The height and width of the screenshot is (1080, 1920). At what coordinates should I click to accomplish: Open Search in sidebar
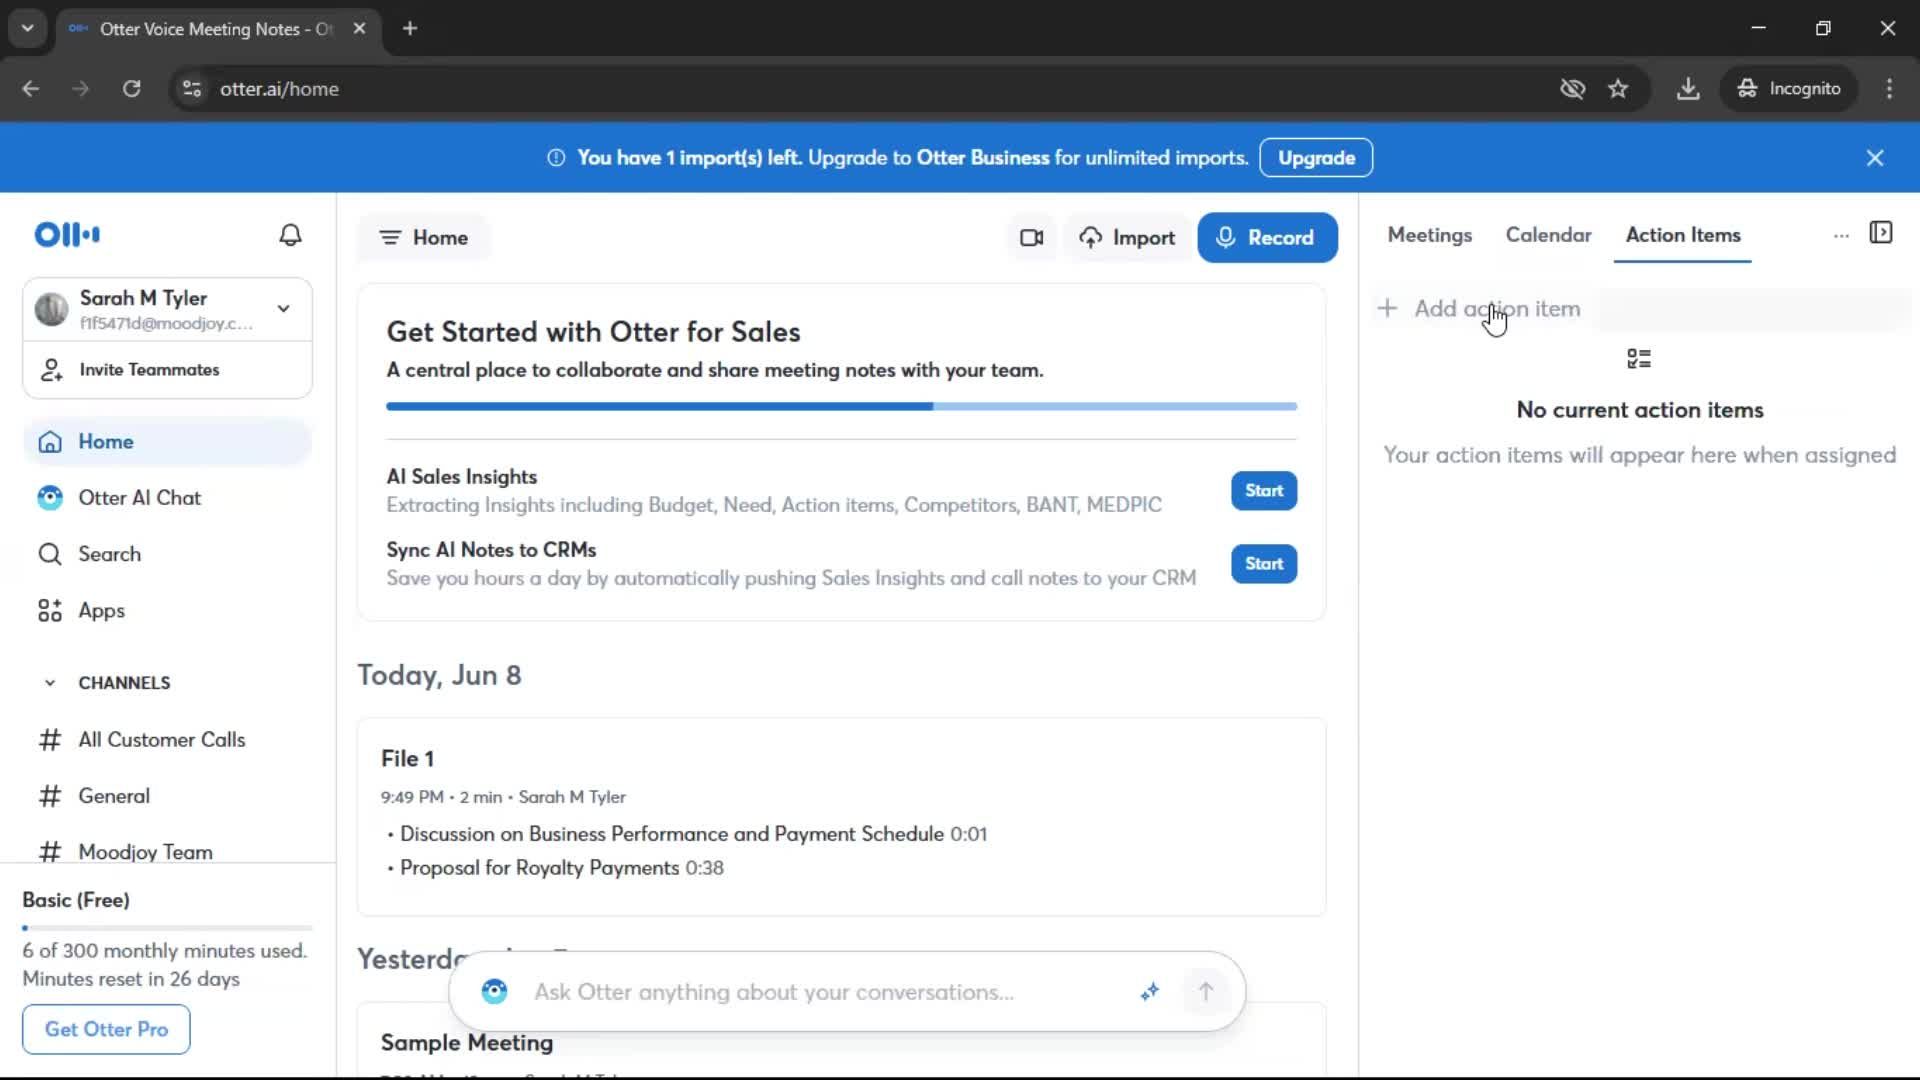tap(167, 554)
